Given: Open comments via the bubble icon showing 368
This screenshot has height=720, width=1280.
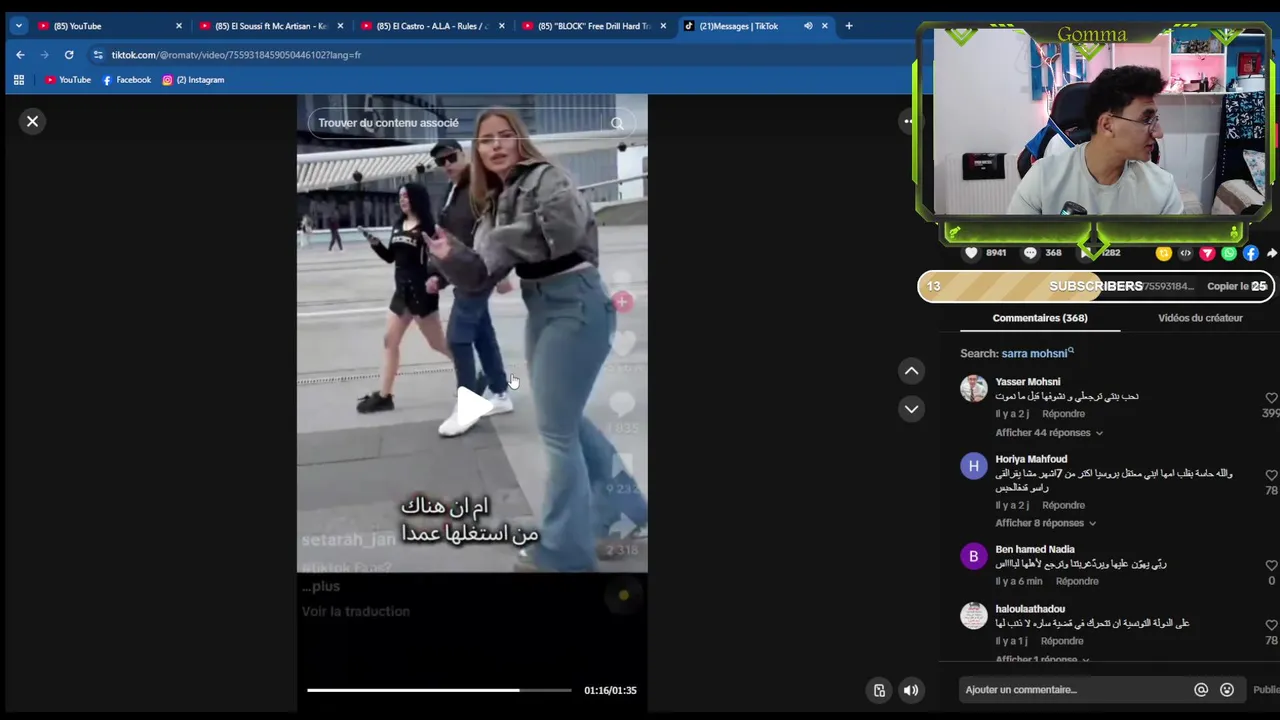Looking at the screenshot, I should pos(1030,253).
